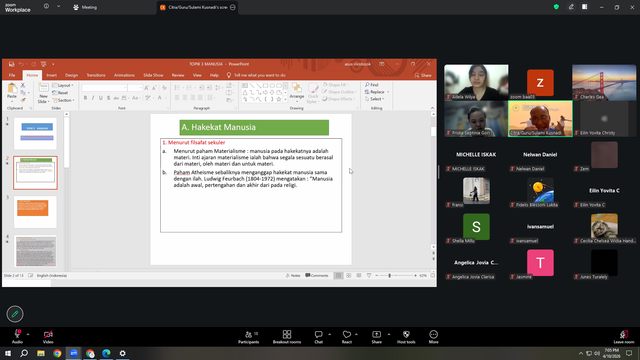Open Microsoft Edge from taskbar

point(106,353)
